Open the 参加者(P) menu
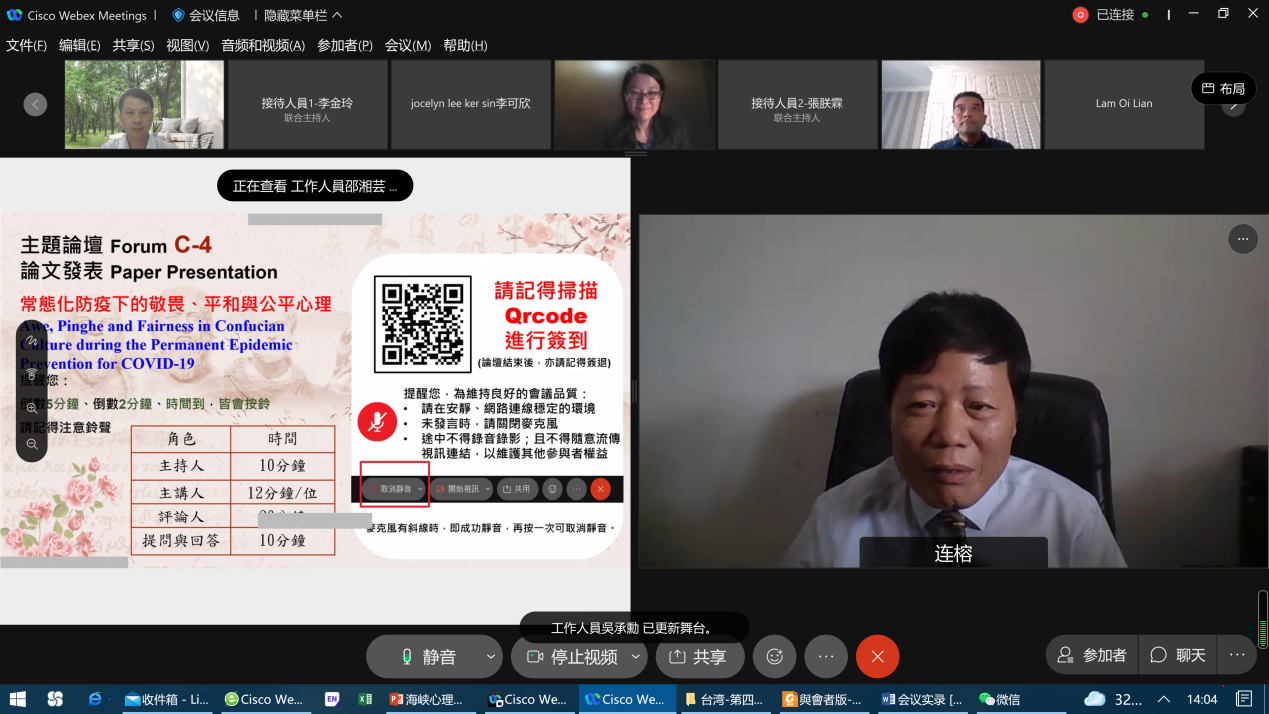This screenshot has height=714, width=1269. 345,45
